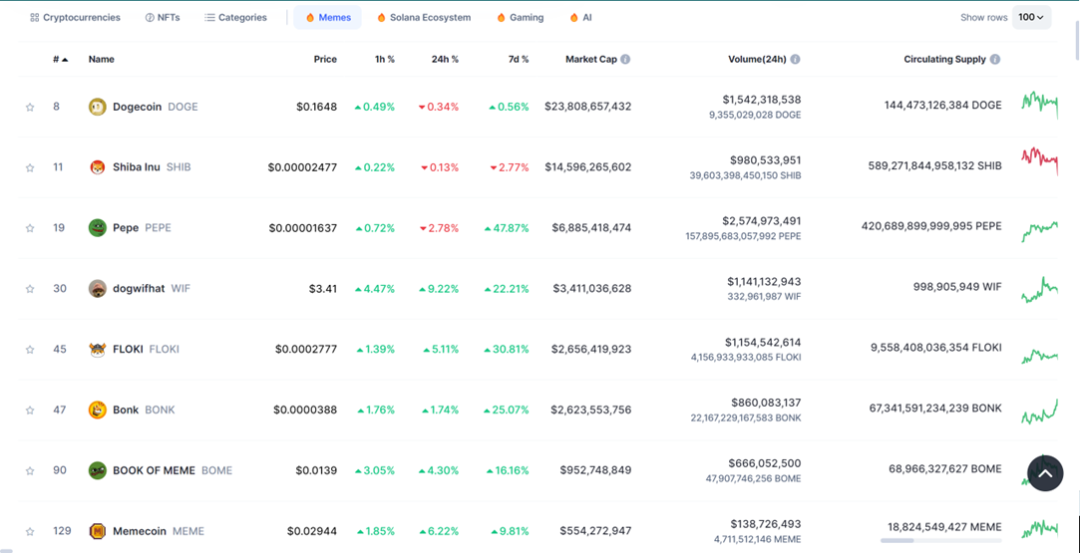Click the dogwifhat coin icon
Screen dimensions: 1080x553
(x=97, y=289)
